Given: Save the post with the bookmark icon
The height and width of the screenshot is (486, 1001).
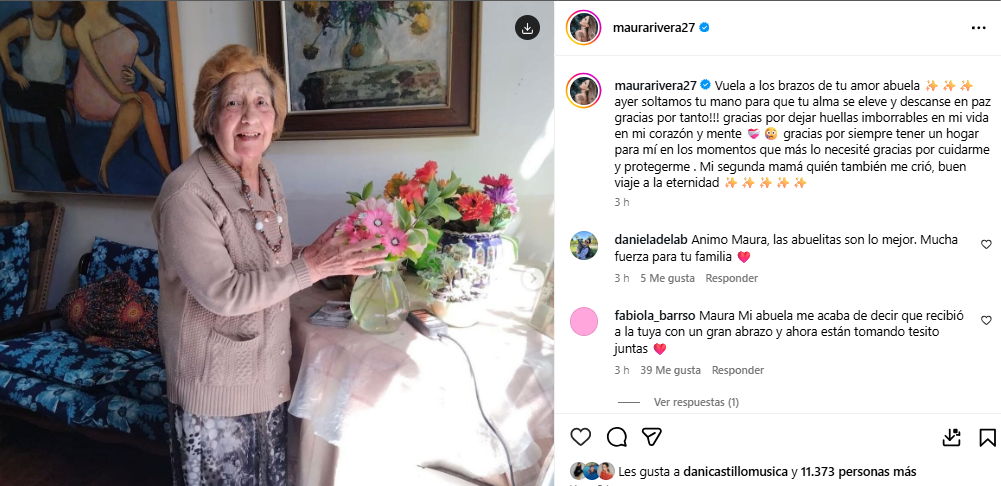Looking at the screenshot, I should point(987,437).
